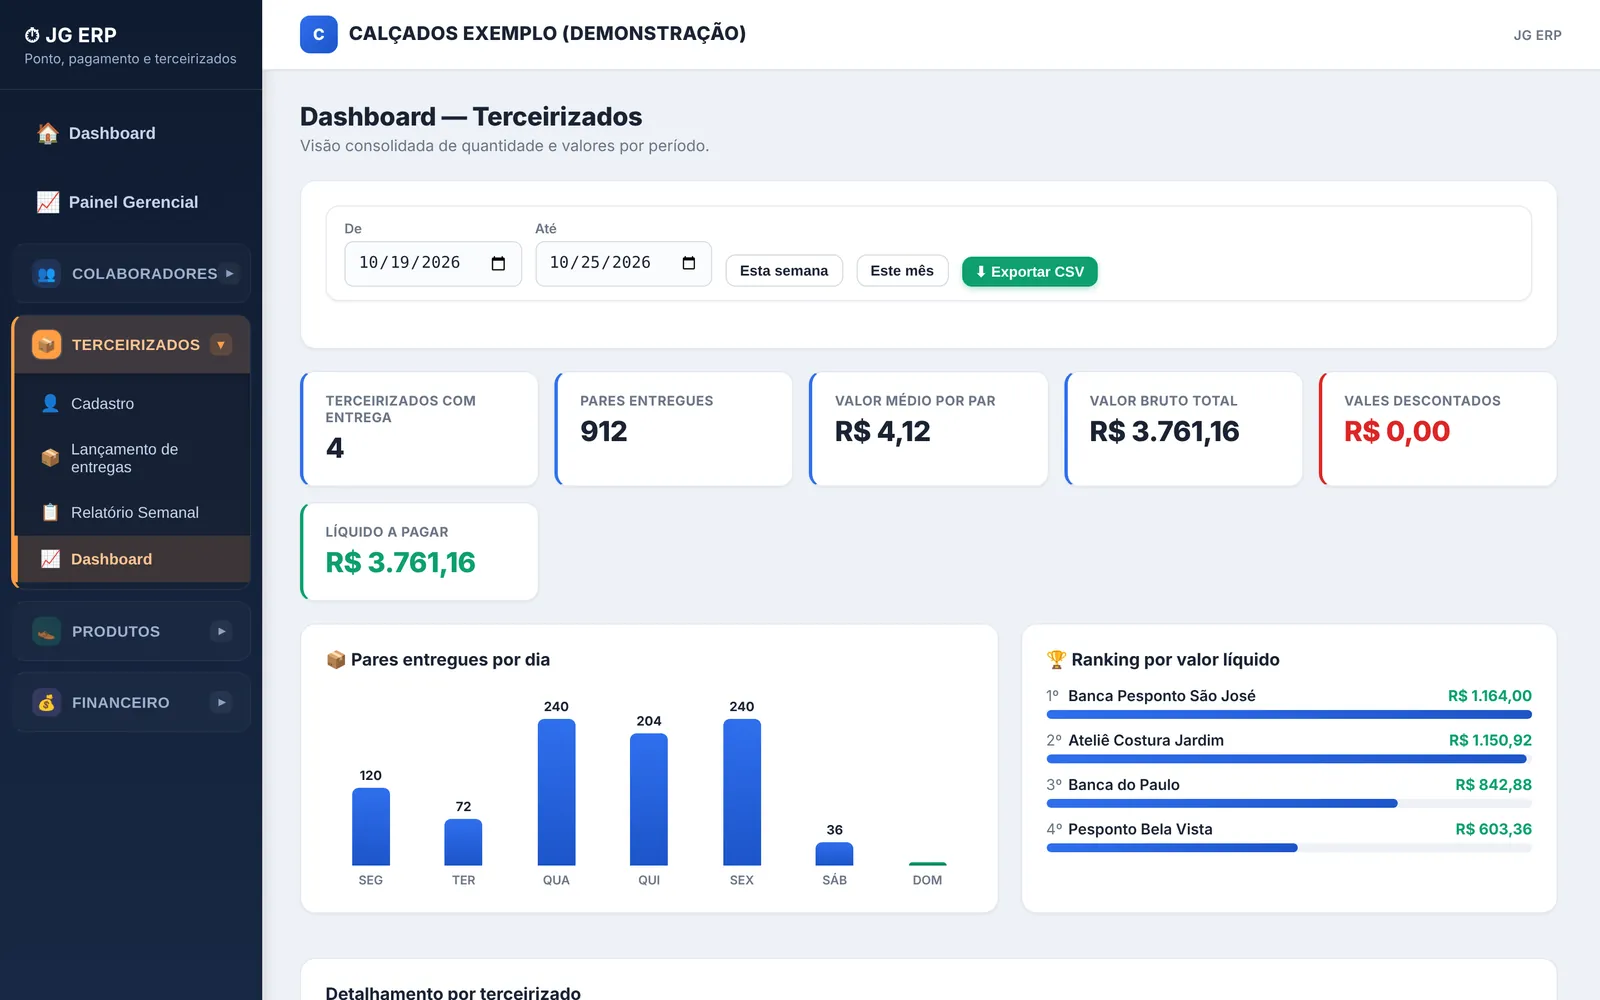Open Relatório Semanal submenu item
Viewport: 1600px width, 1000px height.
132,512
